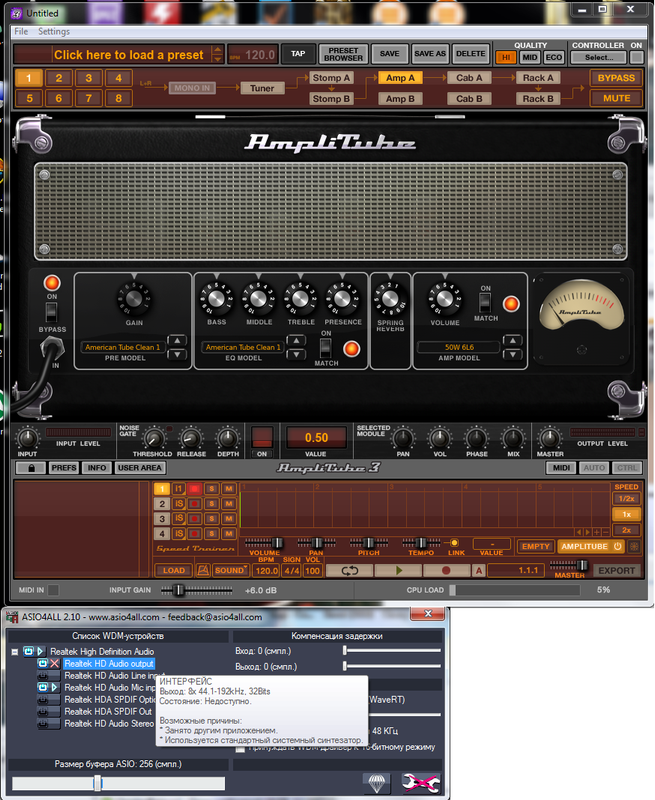The image size is (655, 800).
Task: Toggle the 16-bit WDM driver checkbox in ASIO4ALL
Action: pos(240,747)
